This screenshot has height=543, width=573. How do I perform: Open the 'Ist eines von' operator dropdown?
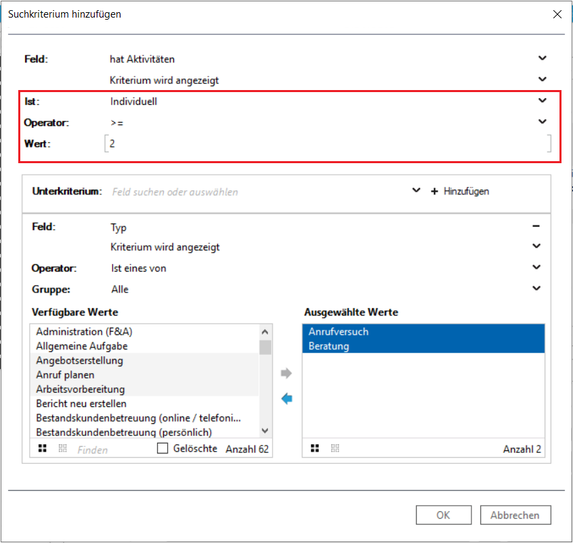pyautogui.click(x=536, y=267)
